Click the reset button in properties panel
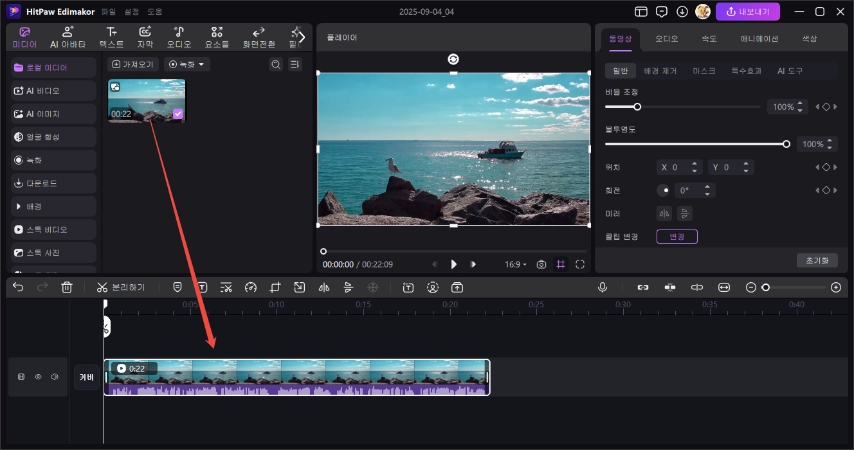854x450 pixels. pyautogui.click(x=816, y=260)
